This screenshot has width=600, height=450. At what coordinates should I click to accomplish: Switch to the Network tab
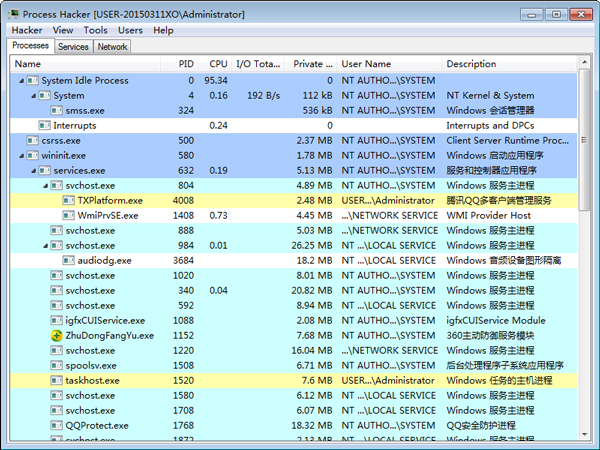112,47
